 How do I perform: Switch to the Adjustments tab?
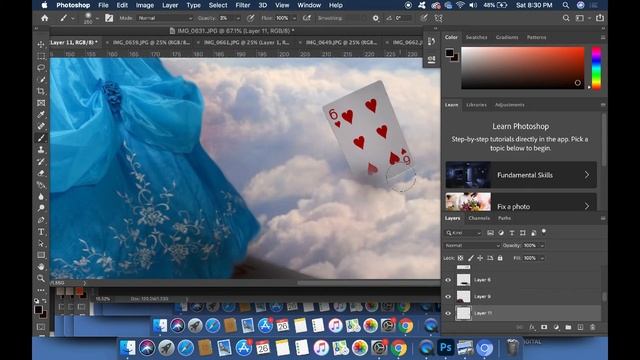coord(509,105)
